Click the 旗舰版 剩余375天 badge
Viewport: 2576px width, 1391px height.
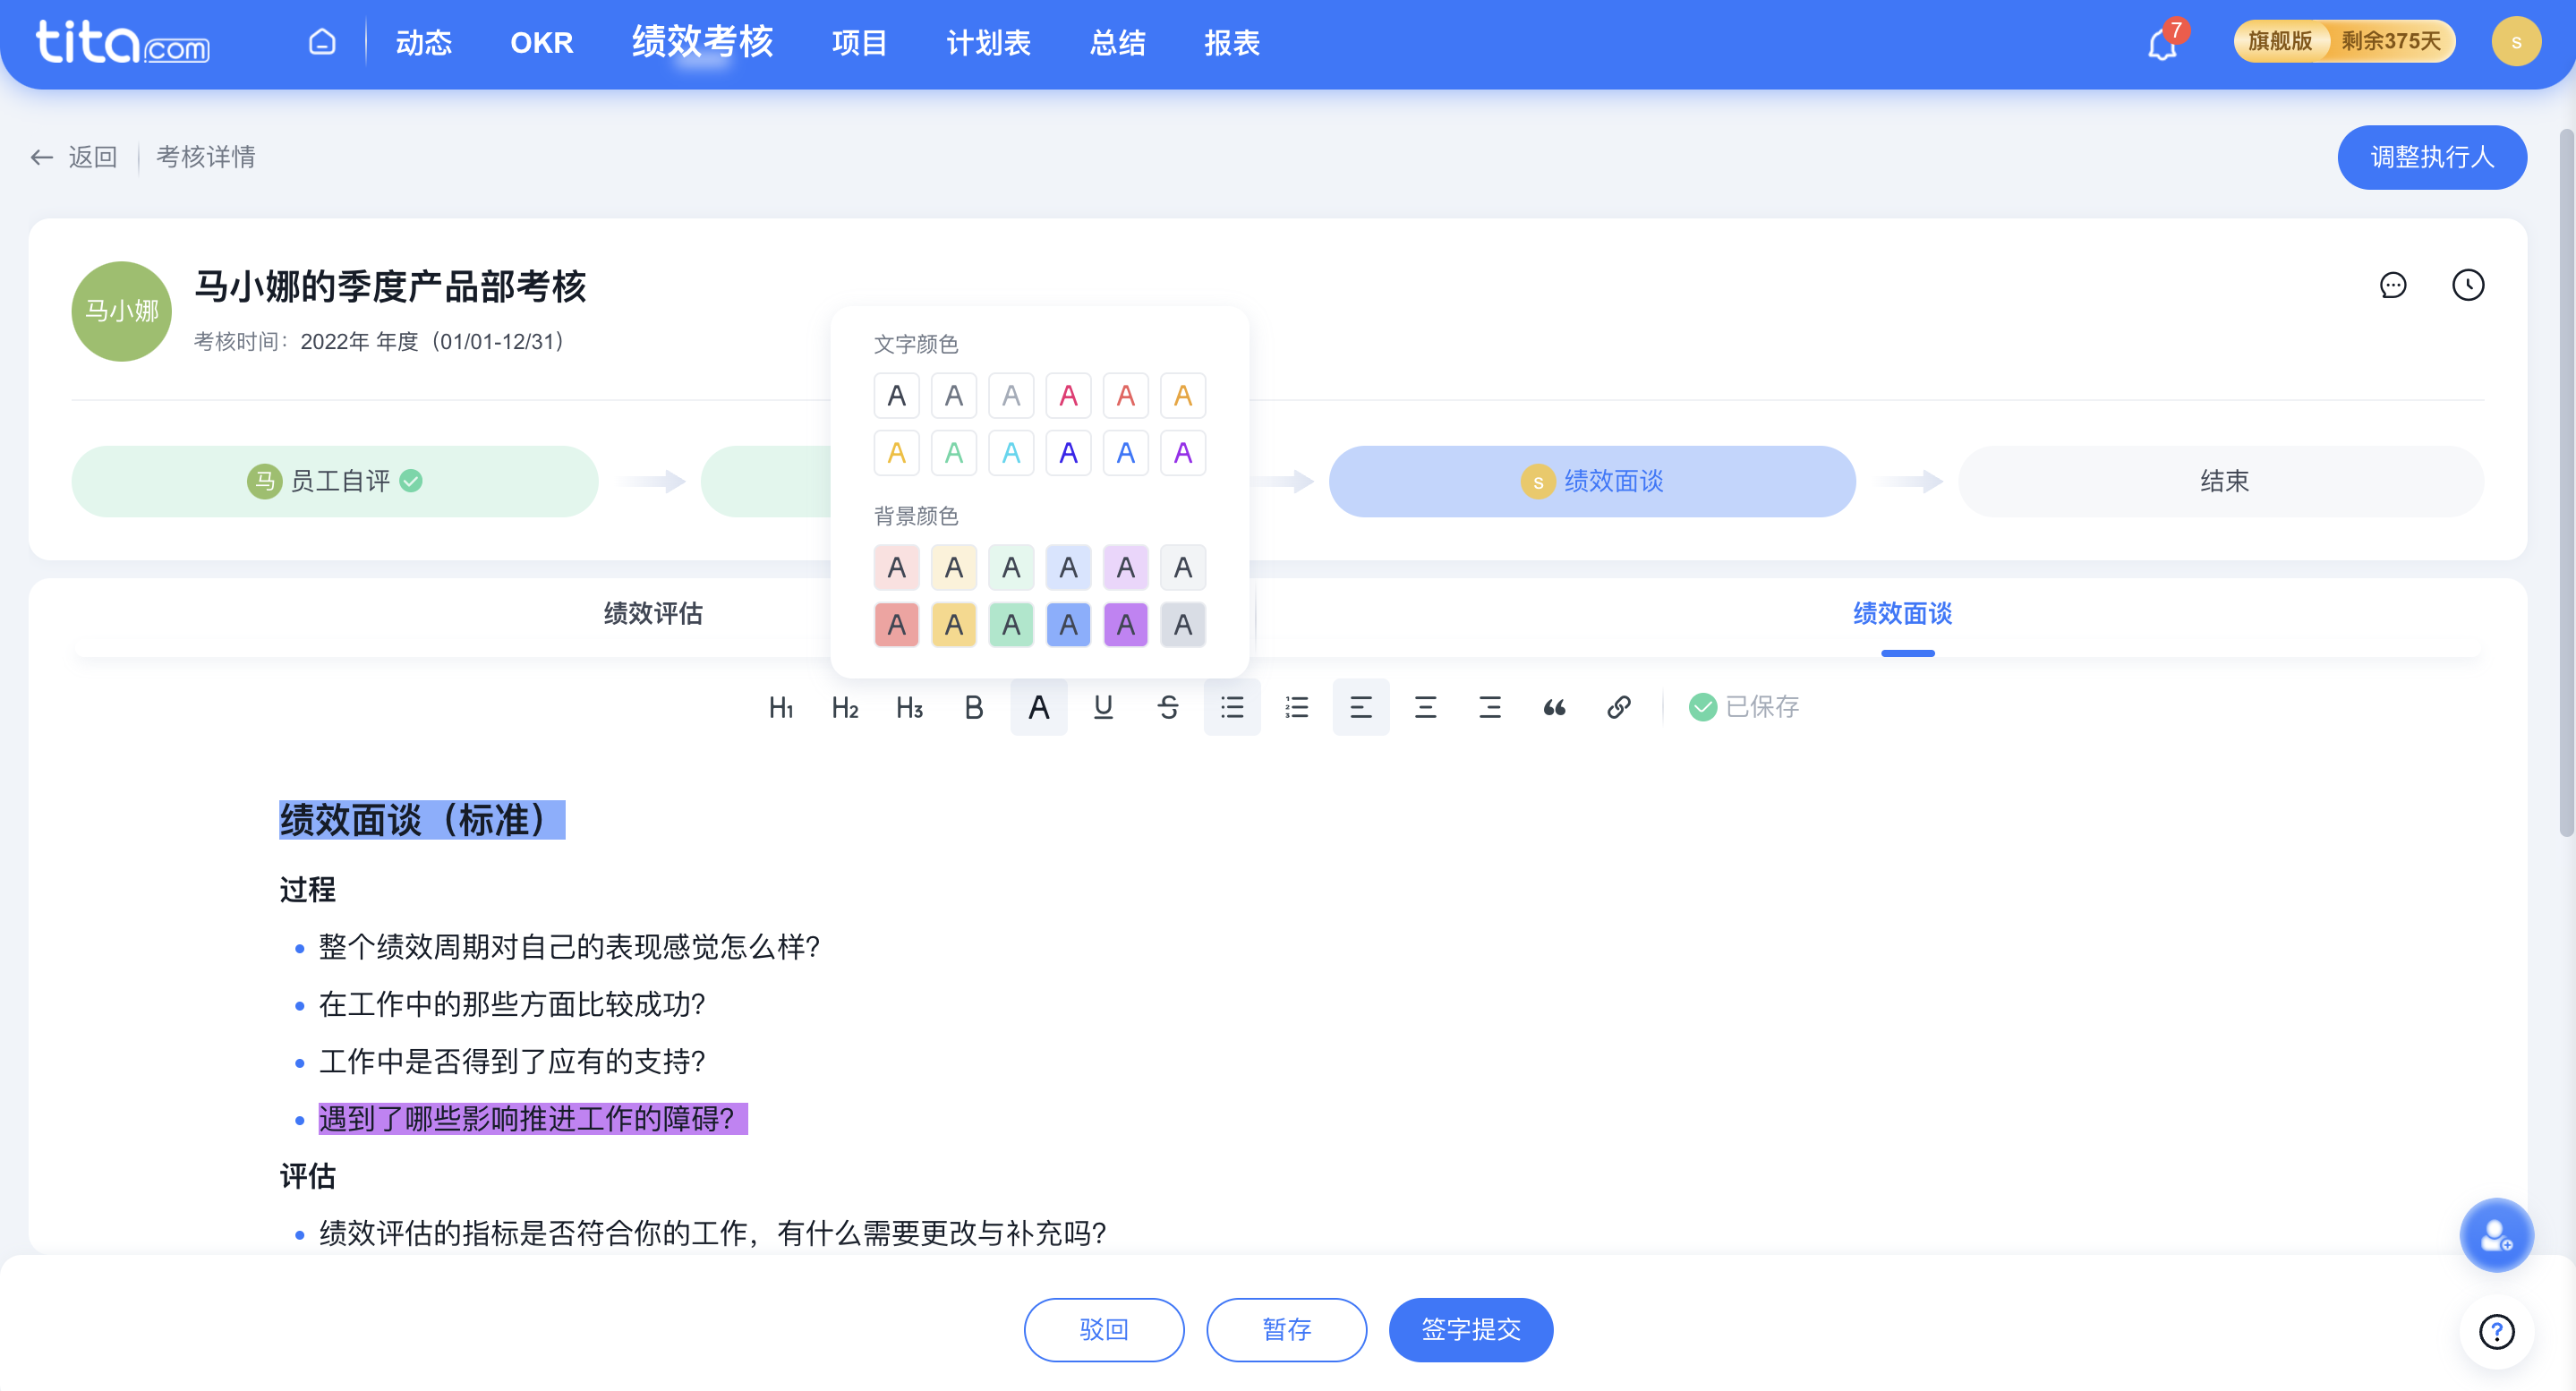(2345, 42)
